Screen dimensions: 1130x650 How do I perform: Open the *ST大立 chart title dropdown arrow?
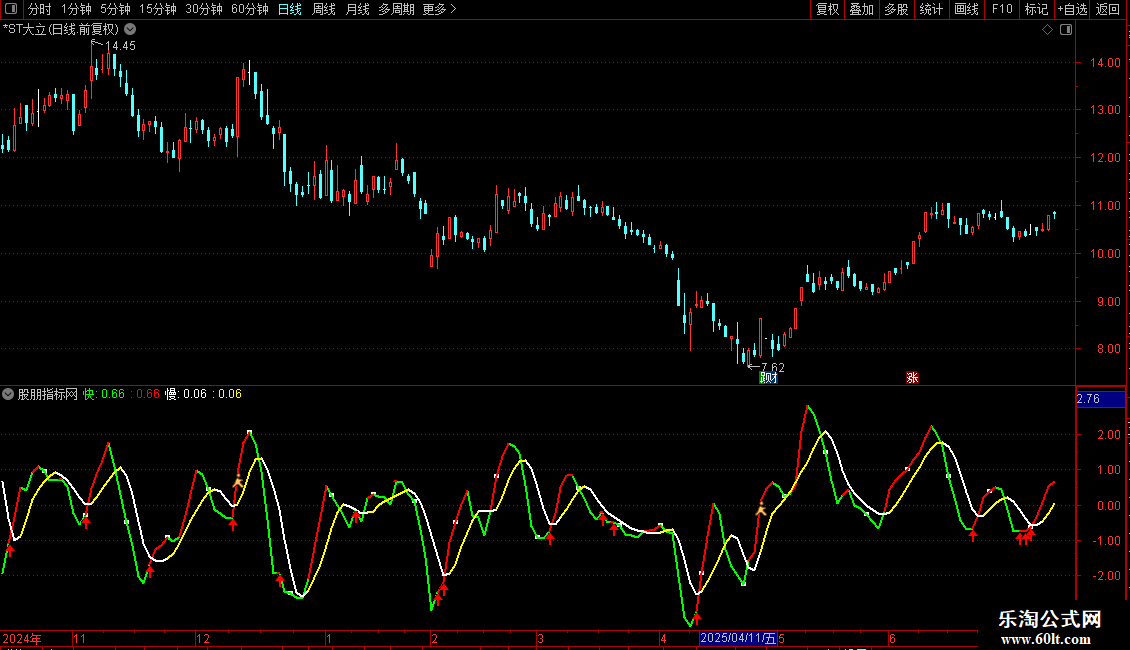click(130, 30)
